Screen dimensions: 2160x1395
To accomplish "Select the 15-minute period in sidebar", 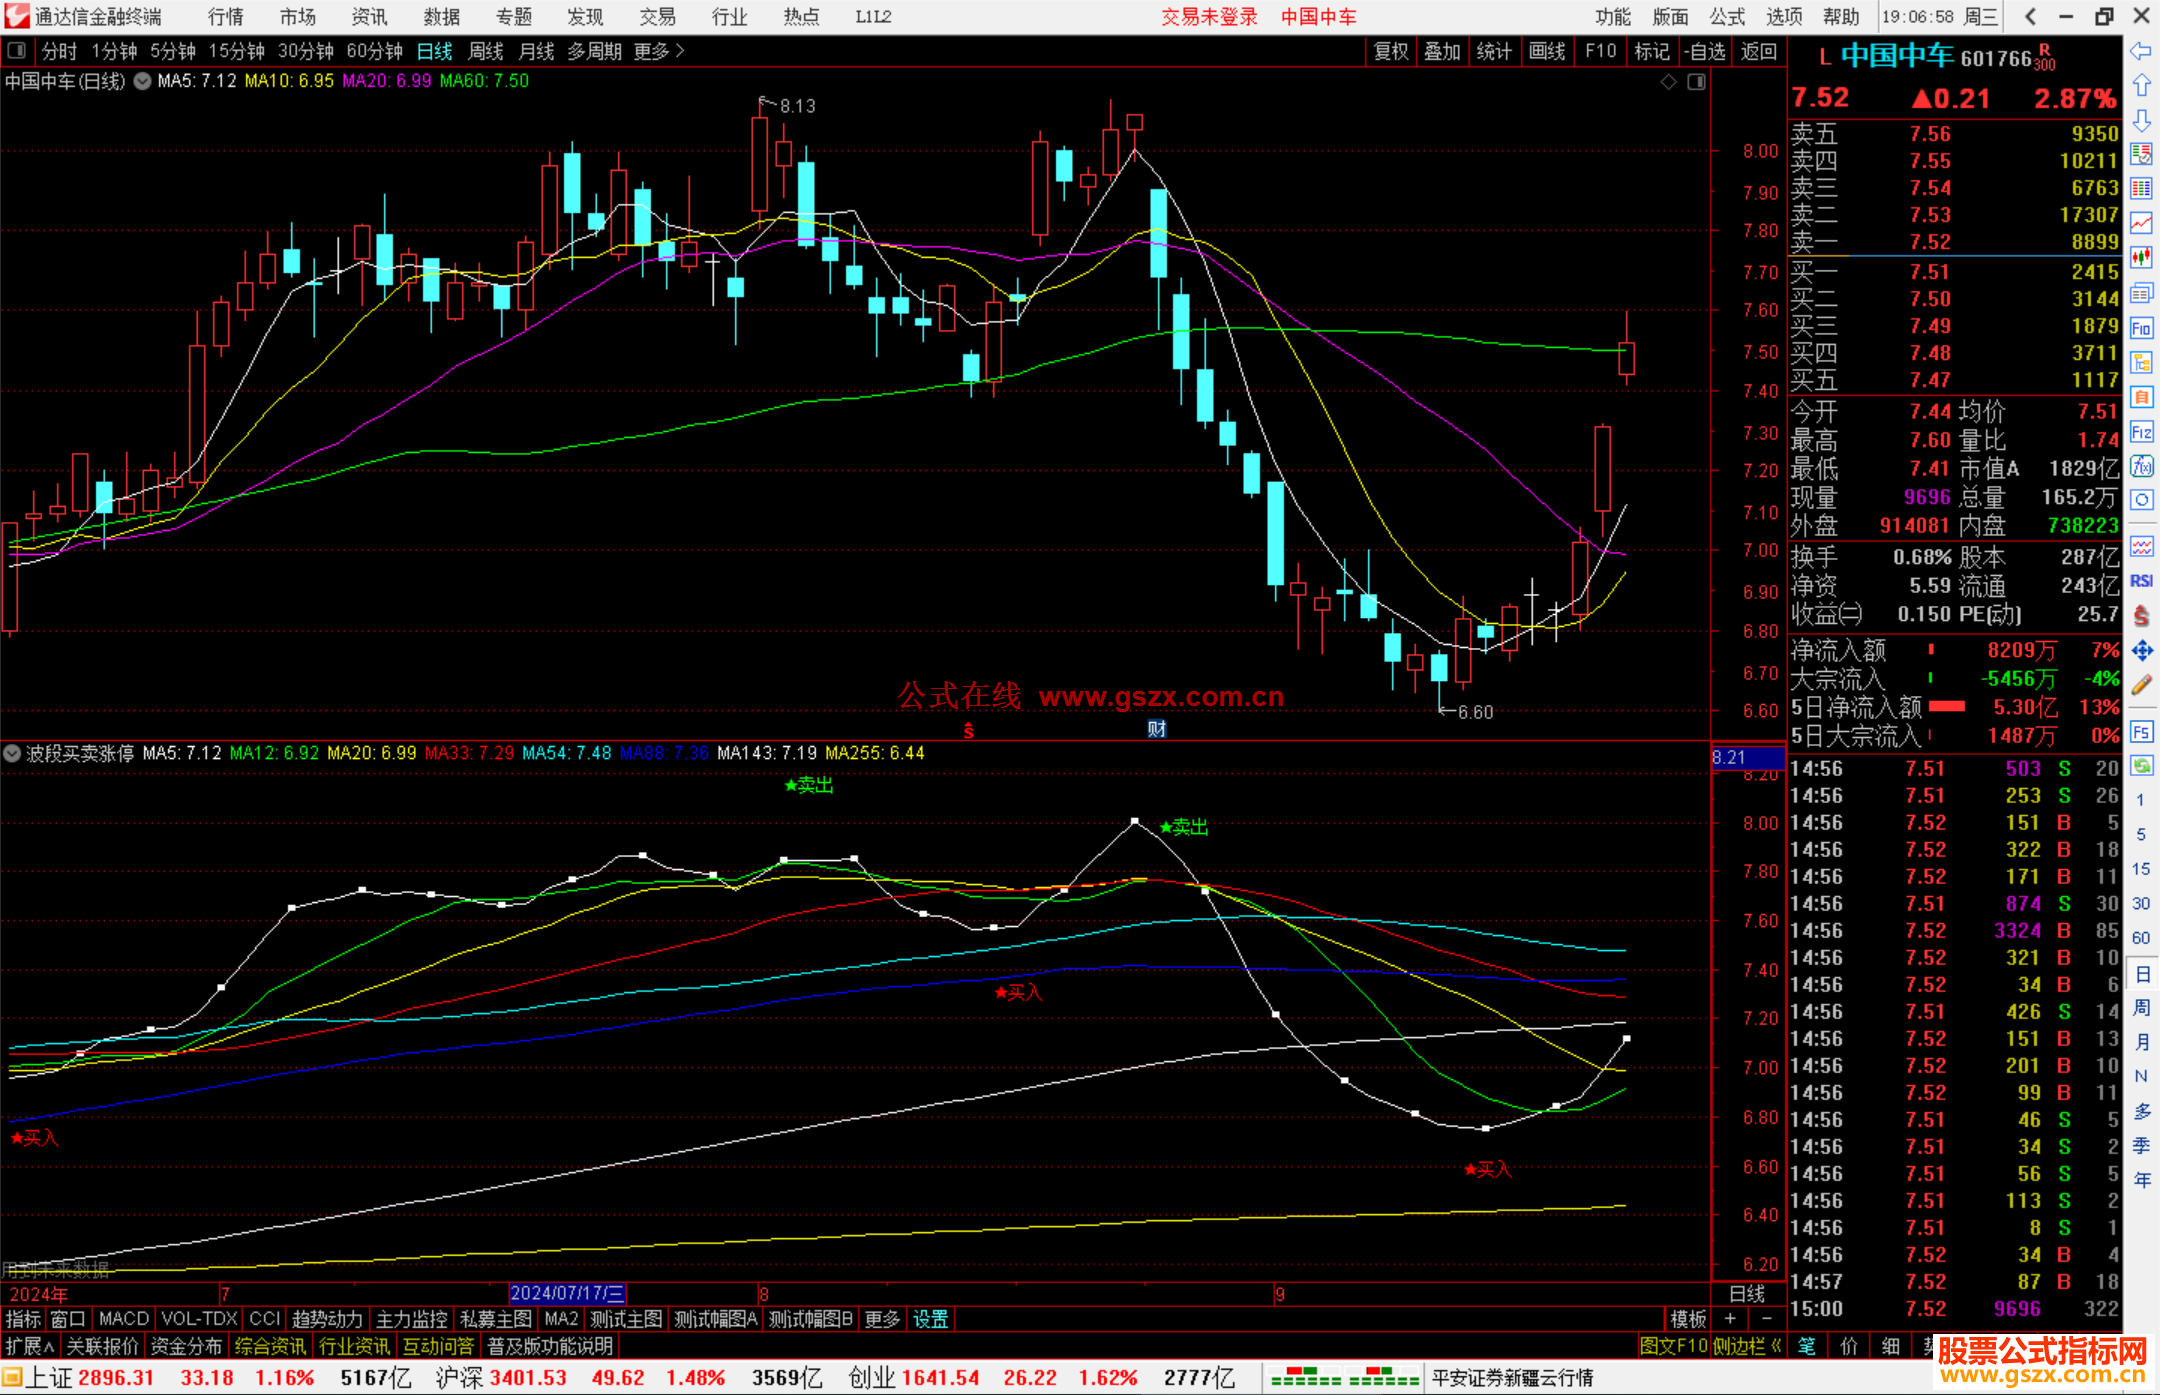I will (x=2140, y=869).
